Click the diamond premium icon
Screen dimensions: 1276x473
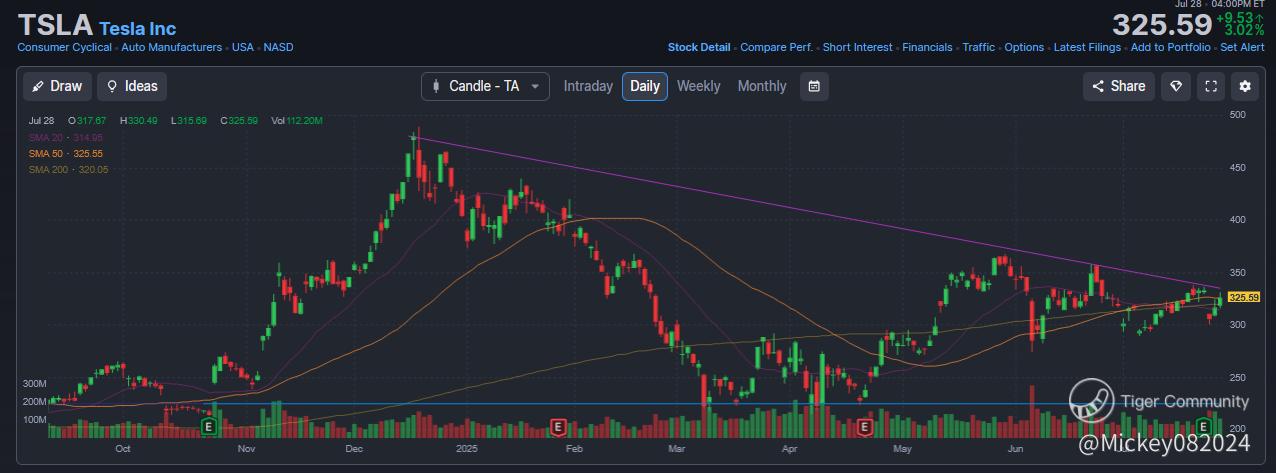coord(1176,86)
